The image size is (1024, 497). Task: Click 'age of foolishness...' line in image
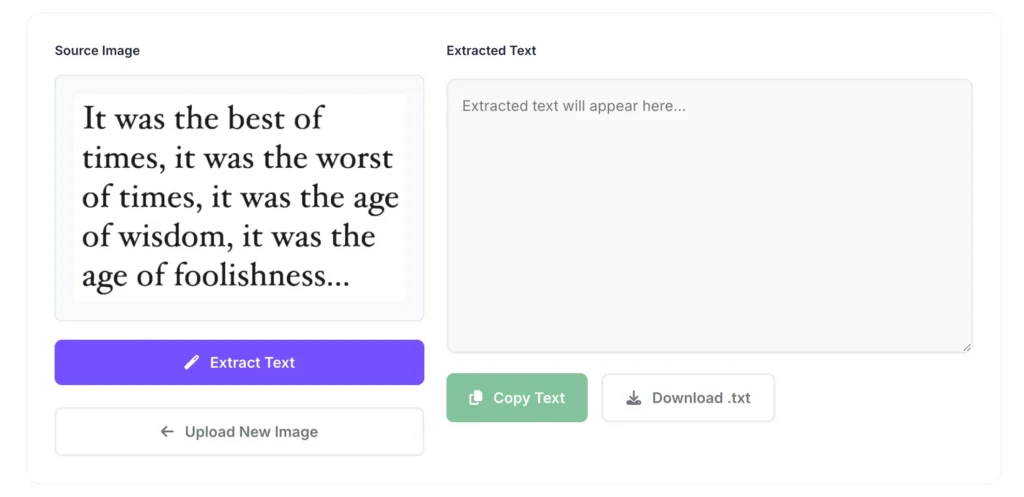tap(215, 276)
